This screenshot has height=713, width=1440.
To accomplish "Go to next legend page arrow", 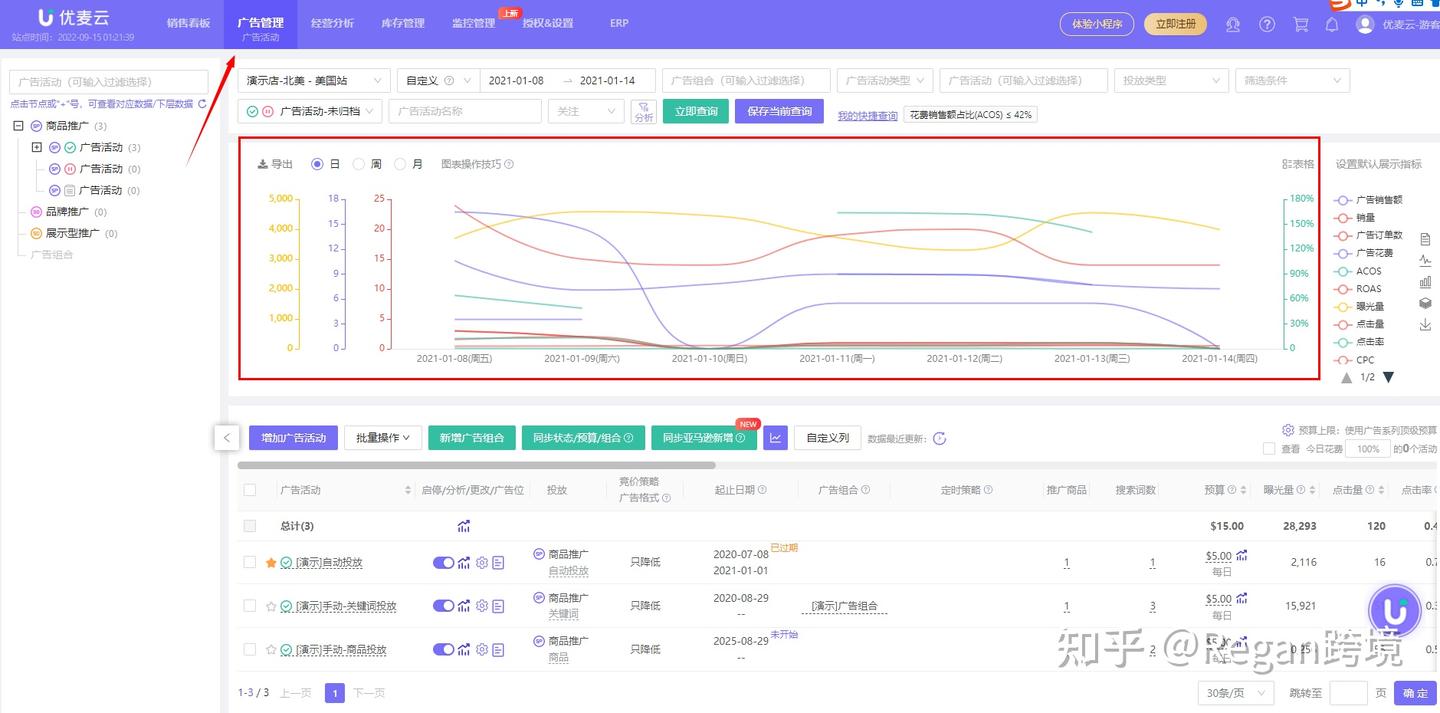I will click(1388, 377).
